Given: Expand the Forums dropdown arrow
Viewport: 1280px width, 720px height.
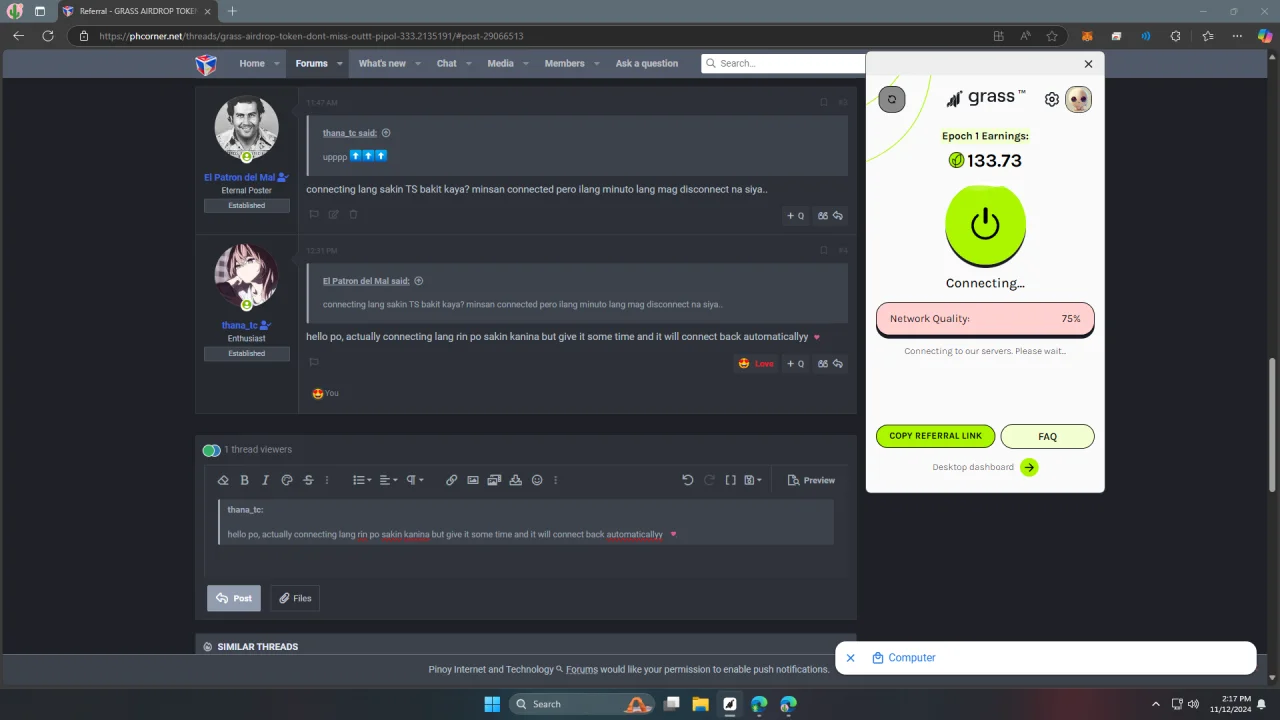Looking at the screenshot, I should tap(340, 63).
